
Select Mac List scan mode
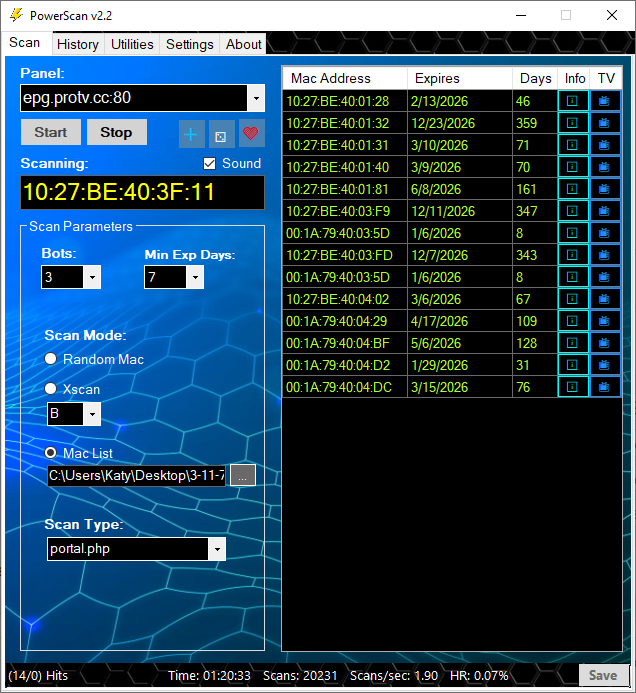pyautogui.click(x=50, y=453)
